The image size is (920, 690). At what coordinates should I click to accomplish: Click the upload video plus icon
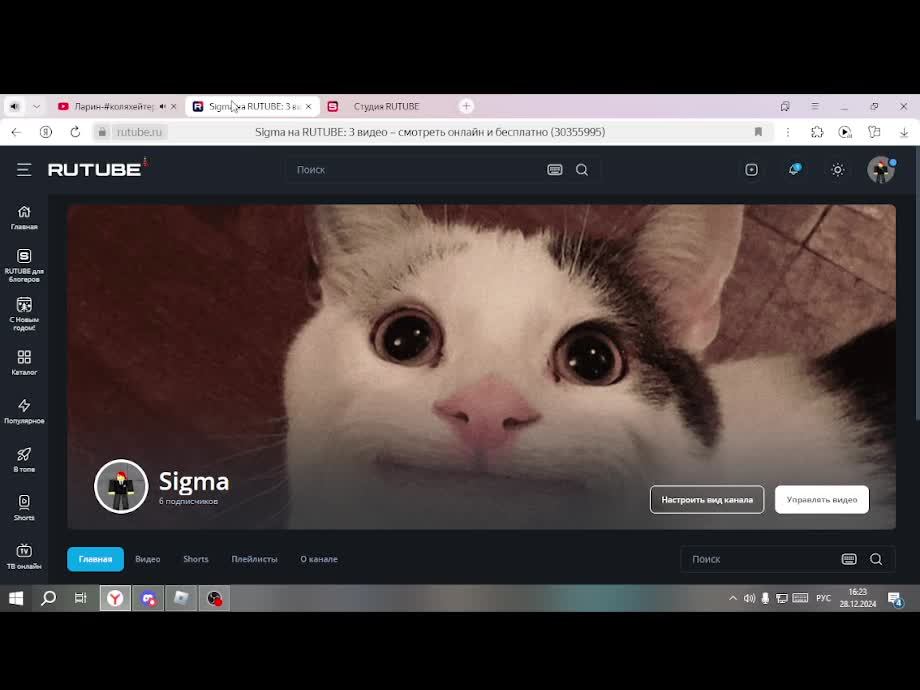click(x=751, y=170)
